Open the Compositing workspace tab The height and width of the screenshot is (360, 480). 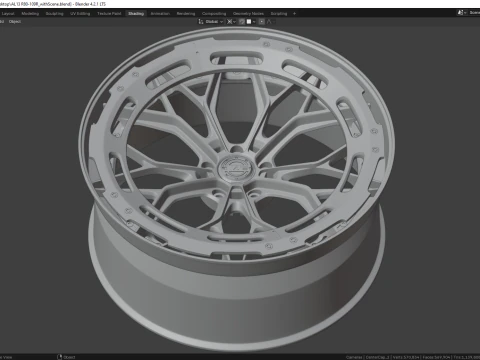pos(214,14)
